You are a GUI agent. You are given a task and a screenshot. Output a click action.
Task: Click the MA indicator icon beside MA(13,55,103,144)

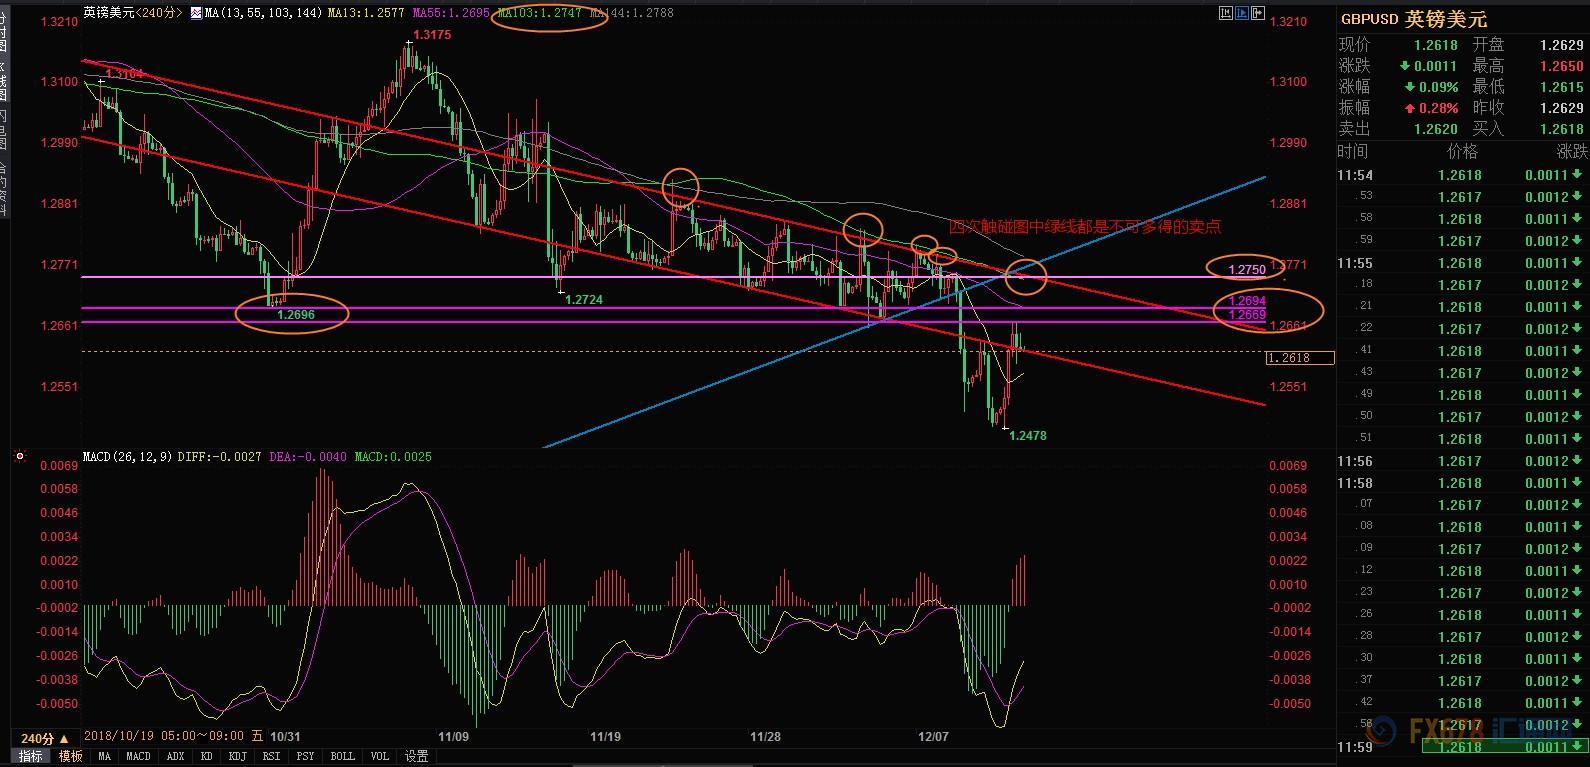point(196,14)
